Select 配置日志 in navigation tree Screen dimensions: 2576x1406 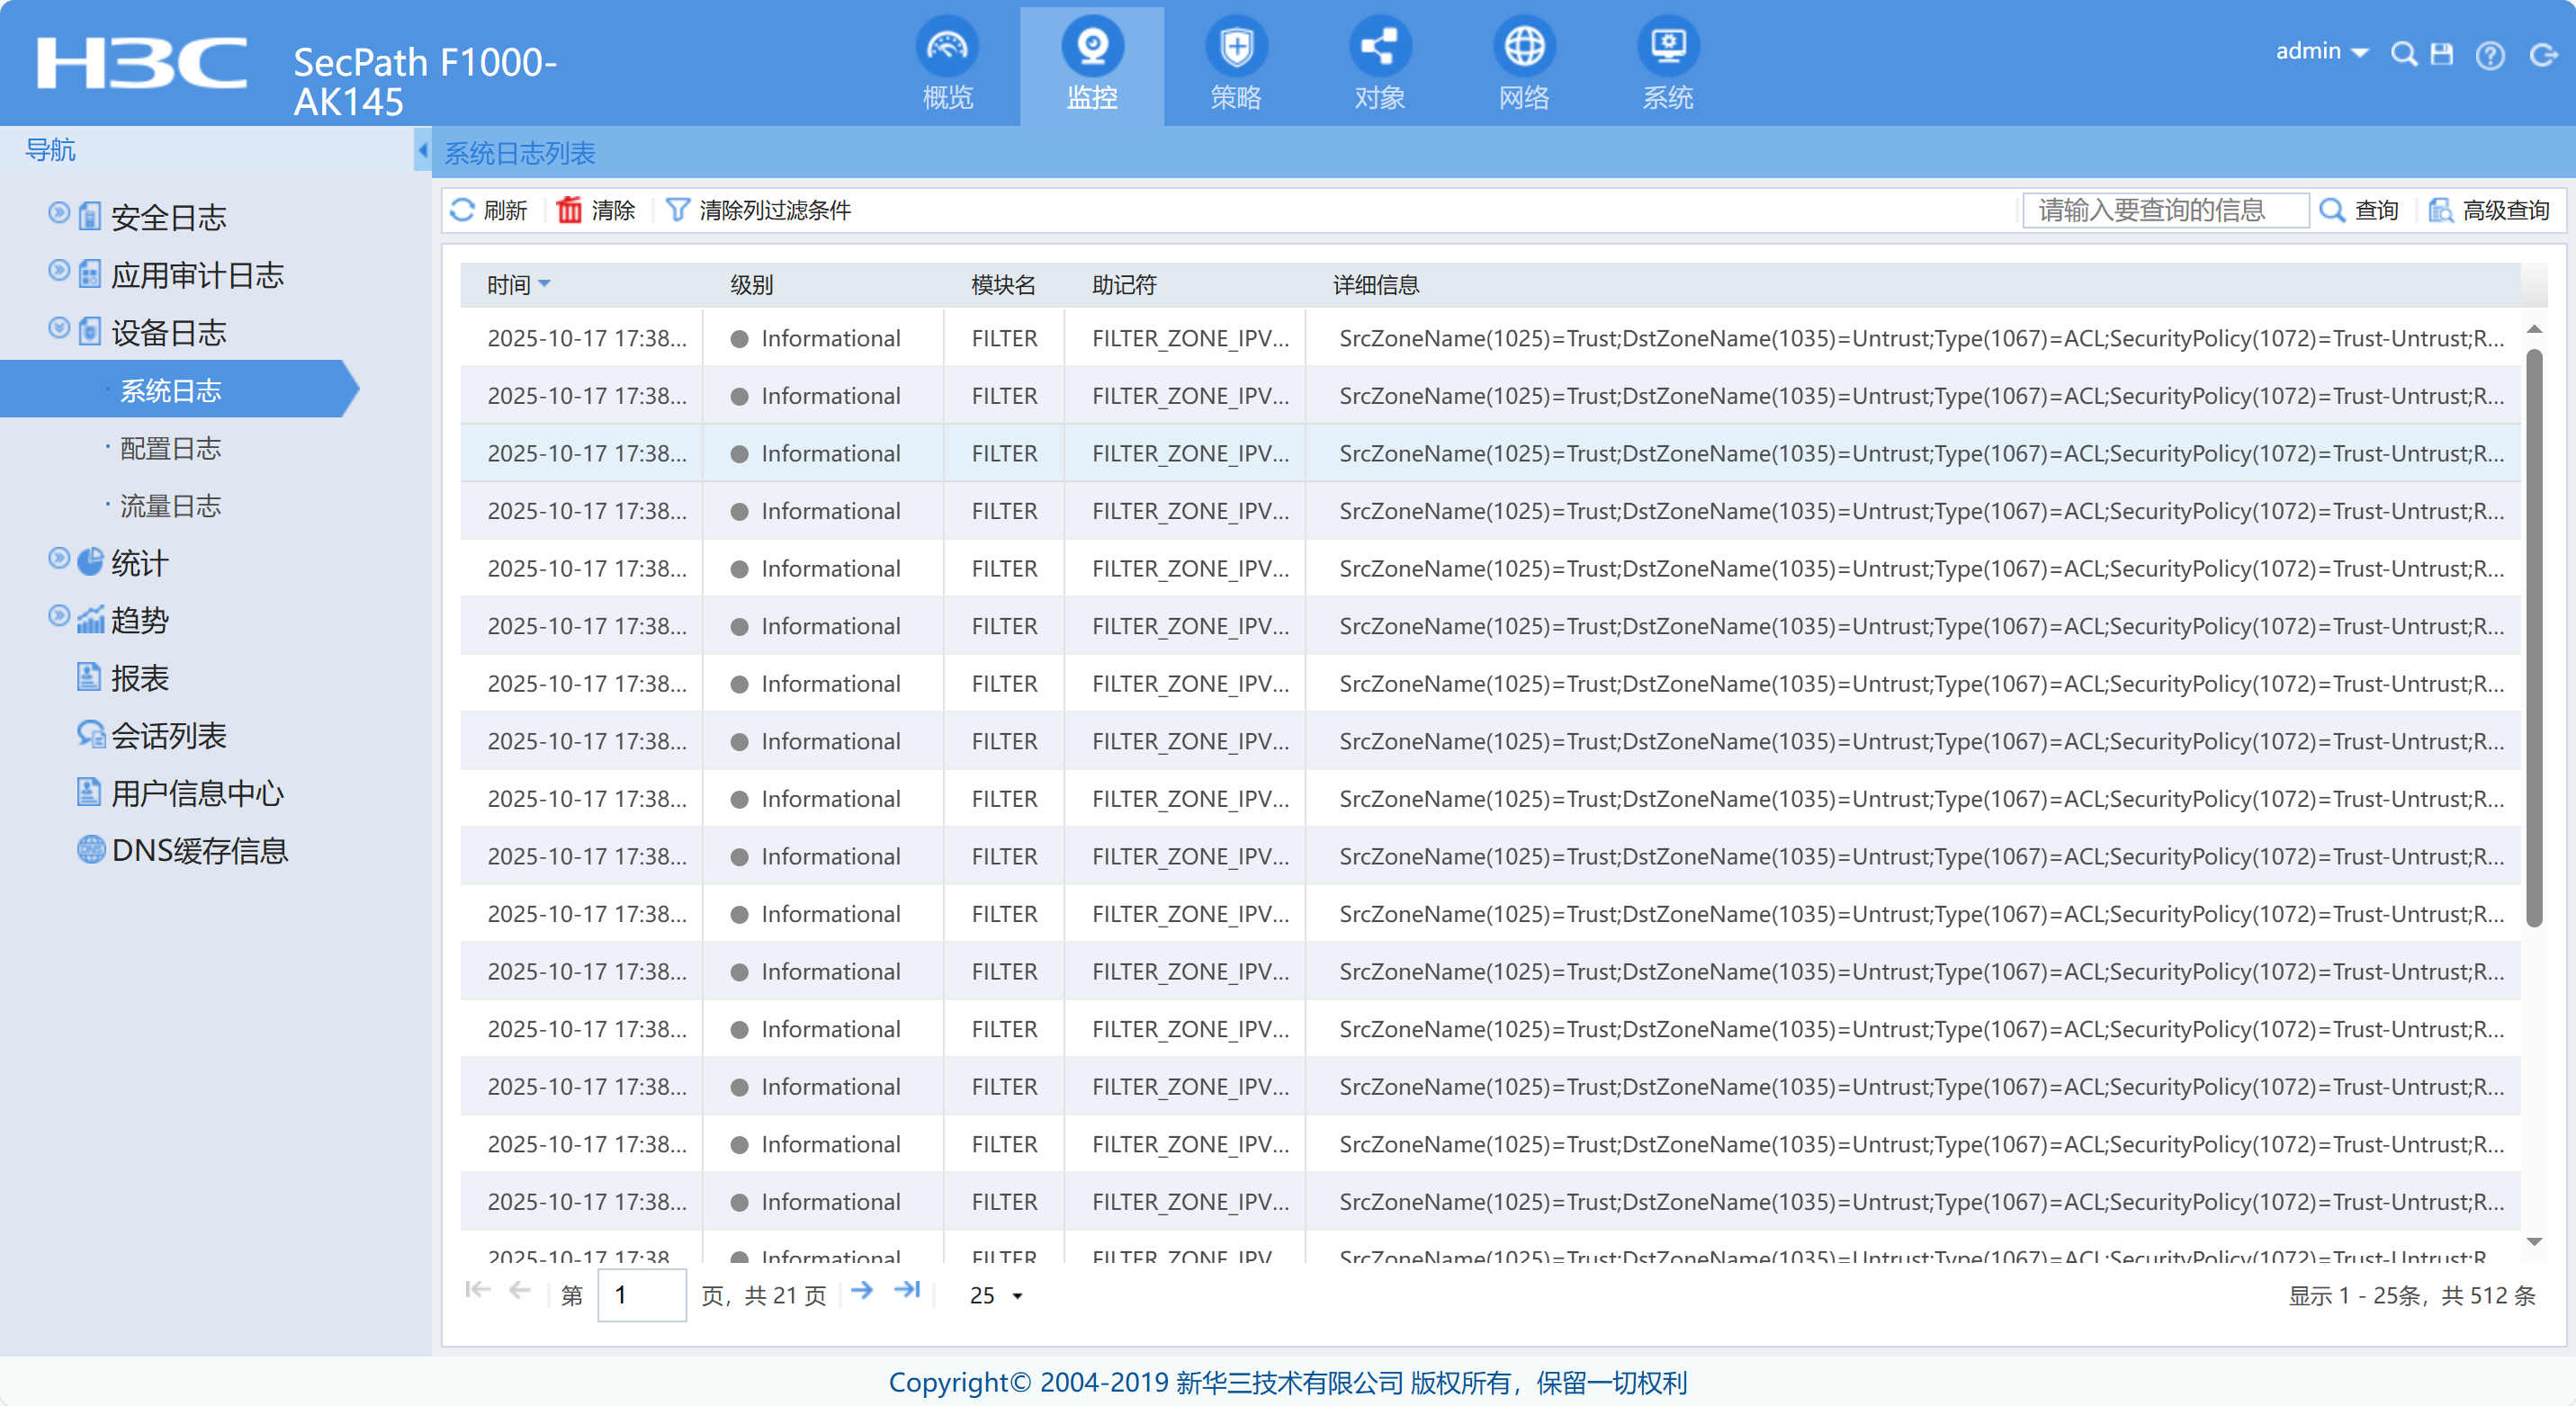(170, 448)
